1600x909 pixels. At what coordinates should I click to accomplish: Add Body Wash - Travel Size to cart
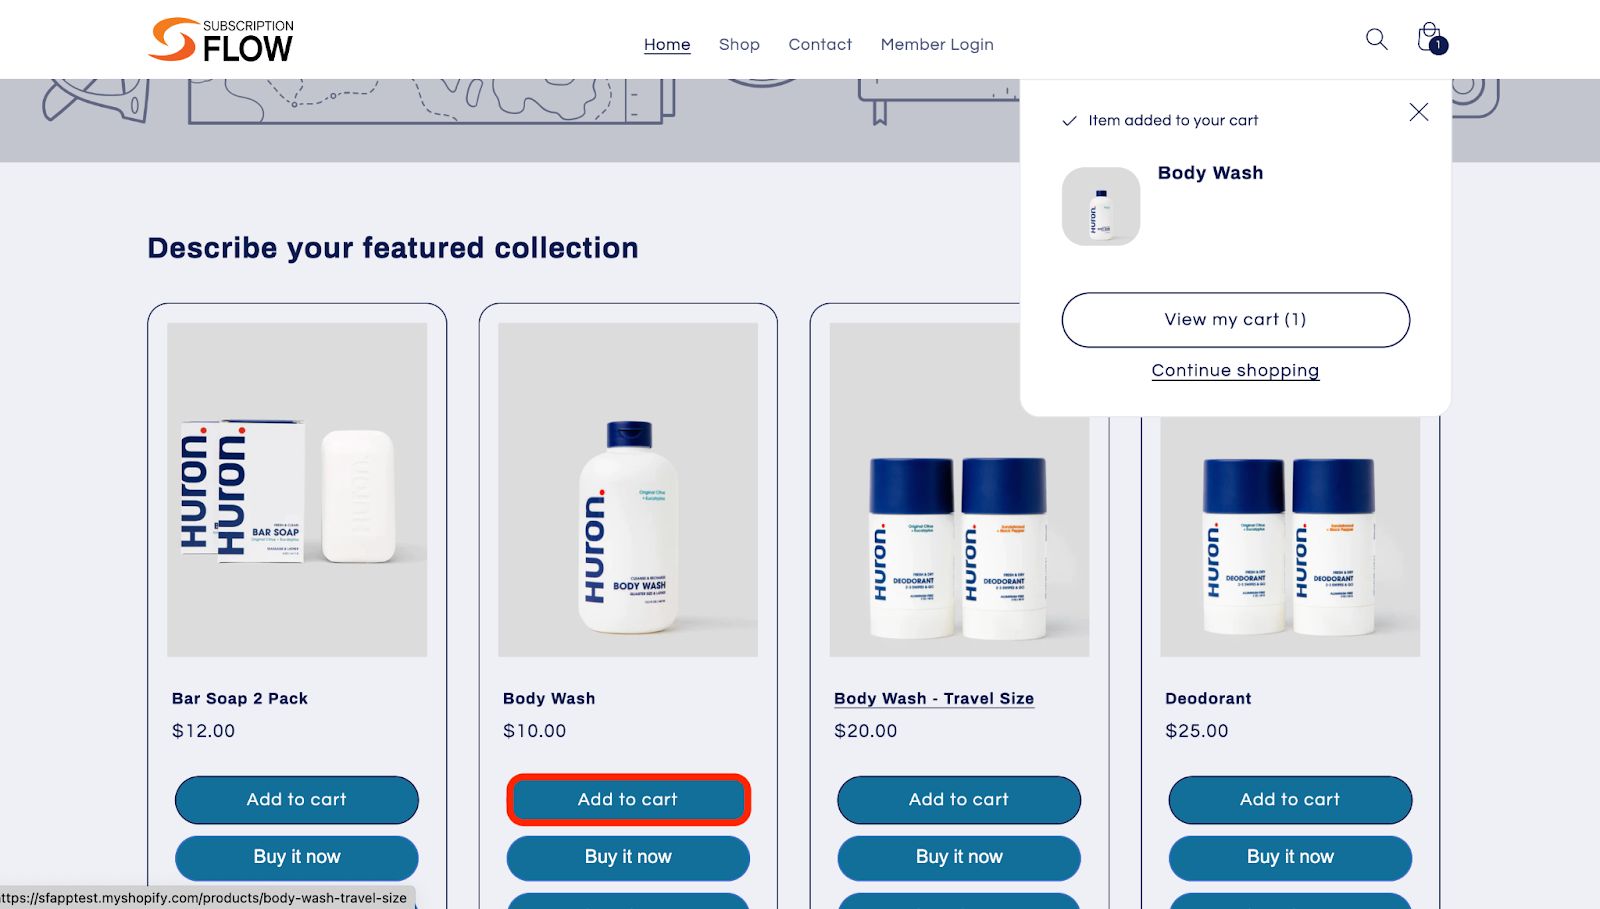pyautogui.click(x=959, y=800)
